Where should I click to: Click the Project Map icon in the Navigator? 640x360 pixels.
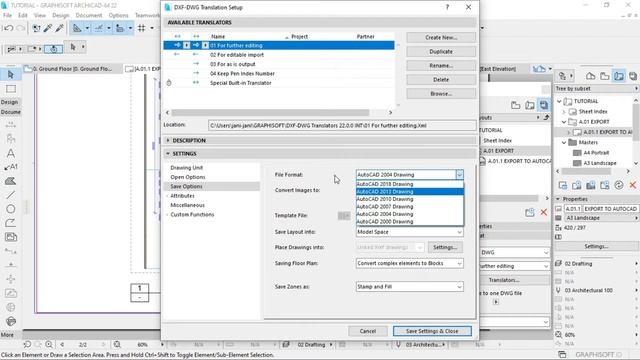[x=591, y=76]
